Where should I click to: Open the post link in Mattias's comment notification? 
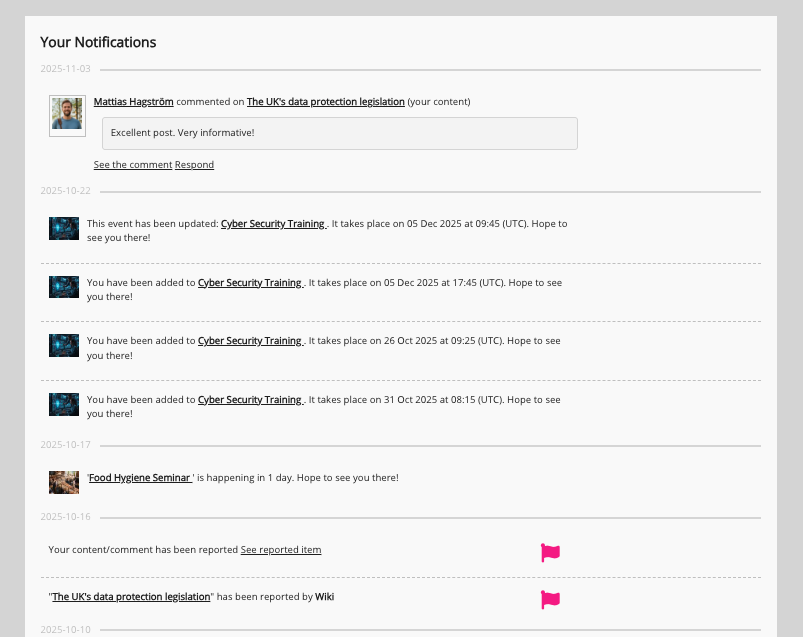click(x=325, y=102)
